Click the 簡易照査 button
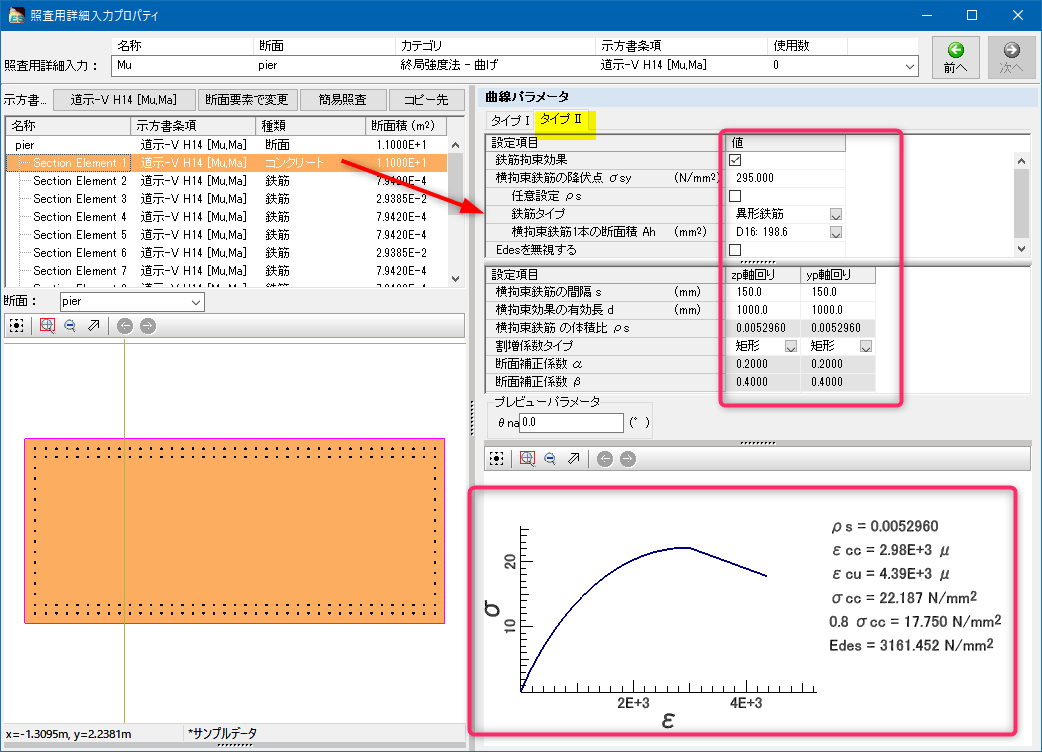This screenshot has height=752, width=1042. tap(342, 99)
